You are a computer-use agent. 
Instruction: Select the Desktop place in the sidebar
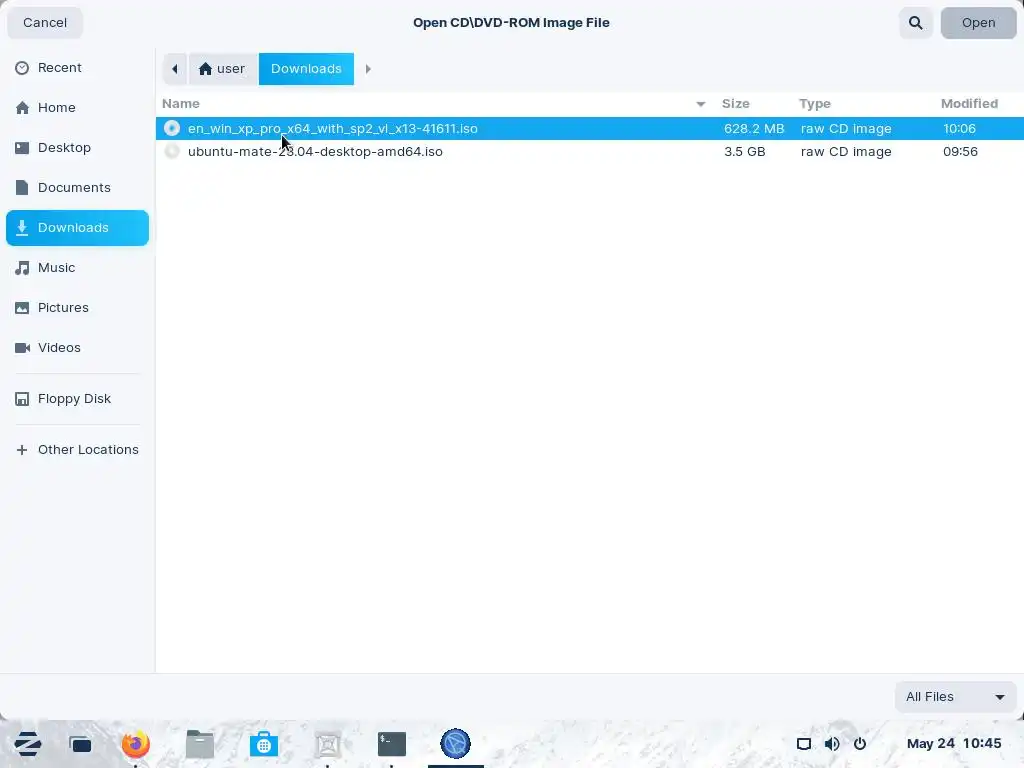click(x=77, y=148)
